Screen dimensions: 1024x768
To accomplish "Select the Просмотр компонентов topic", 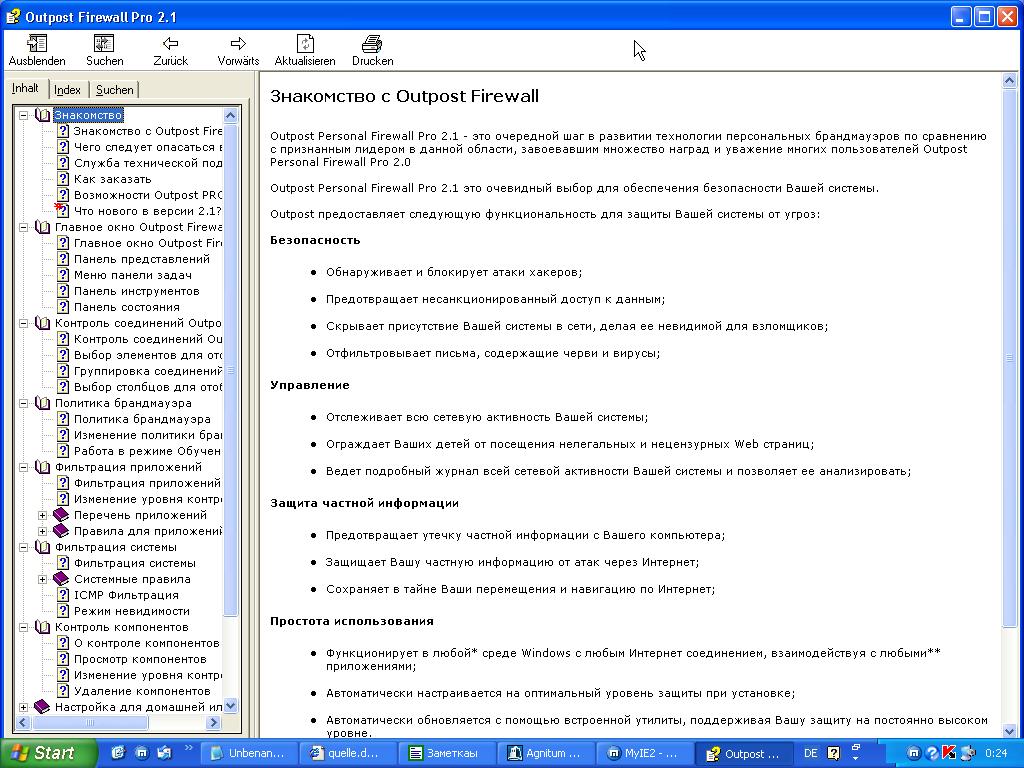I will click(x=140, y=659).
